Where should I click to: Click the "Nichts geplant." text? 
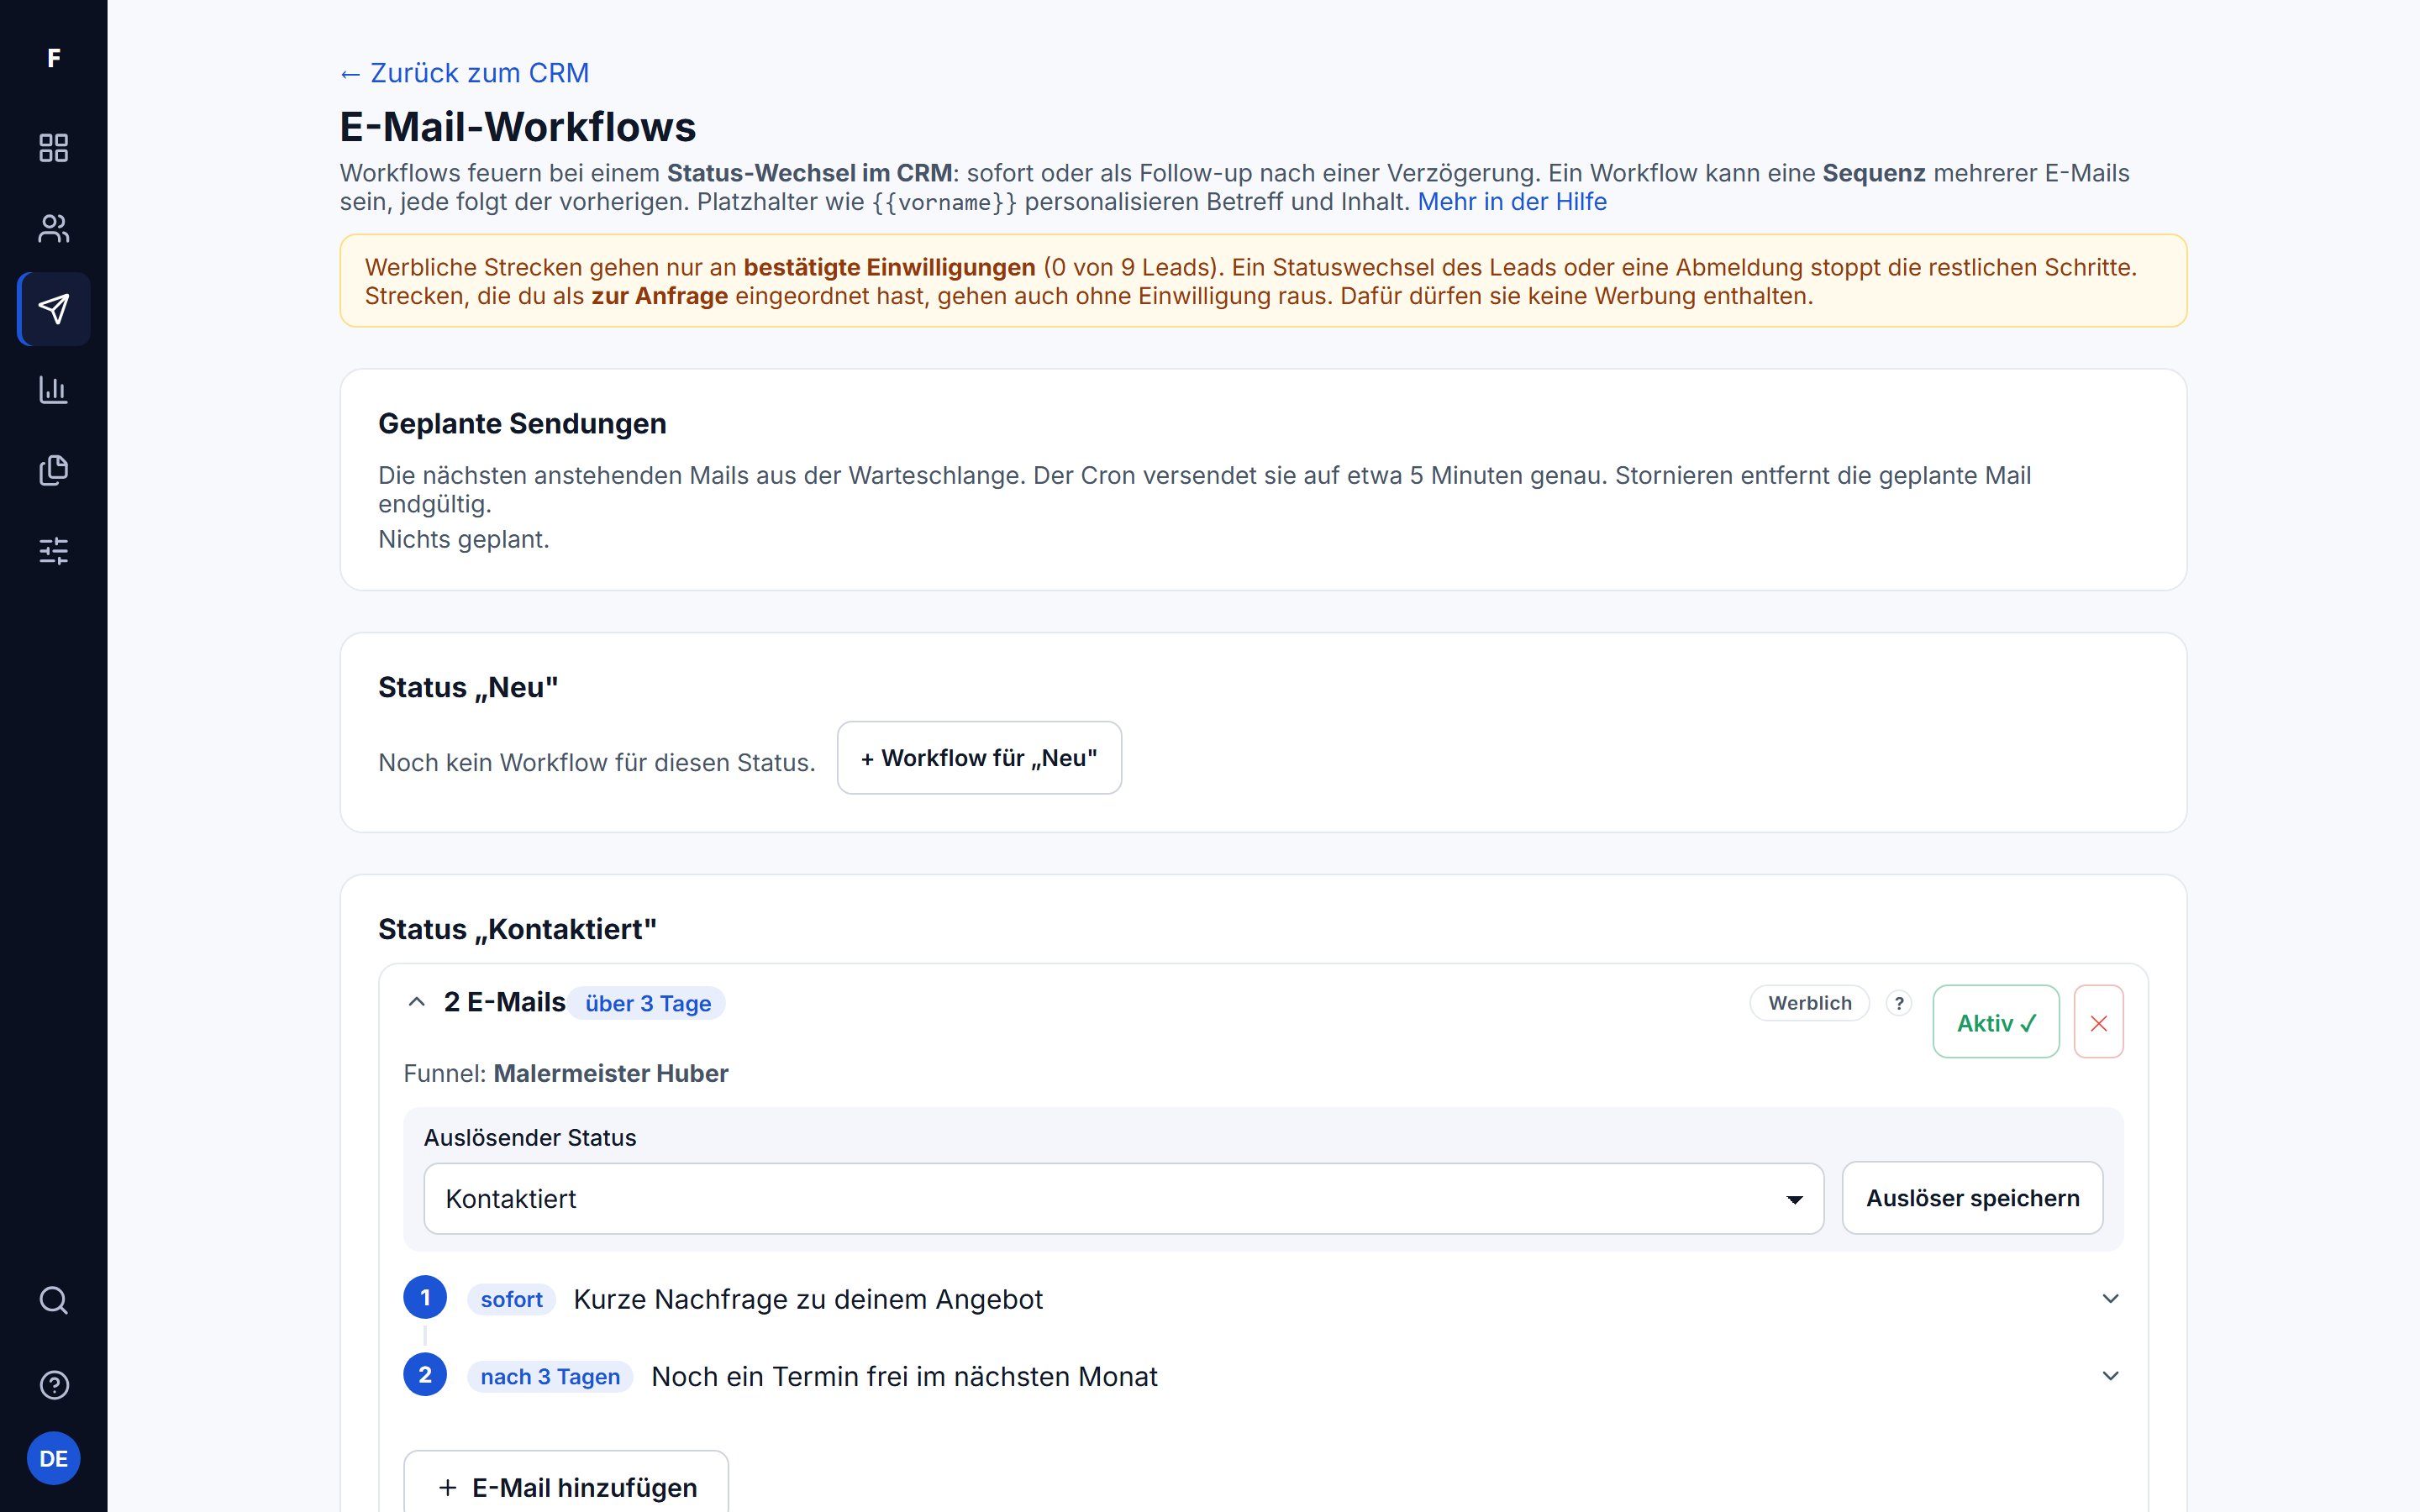tap(464, 539)
